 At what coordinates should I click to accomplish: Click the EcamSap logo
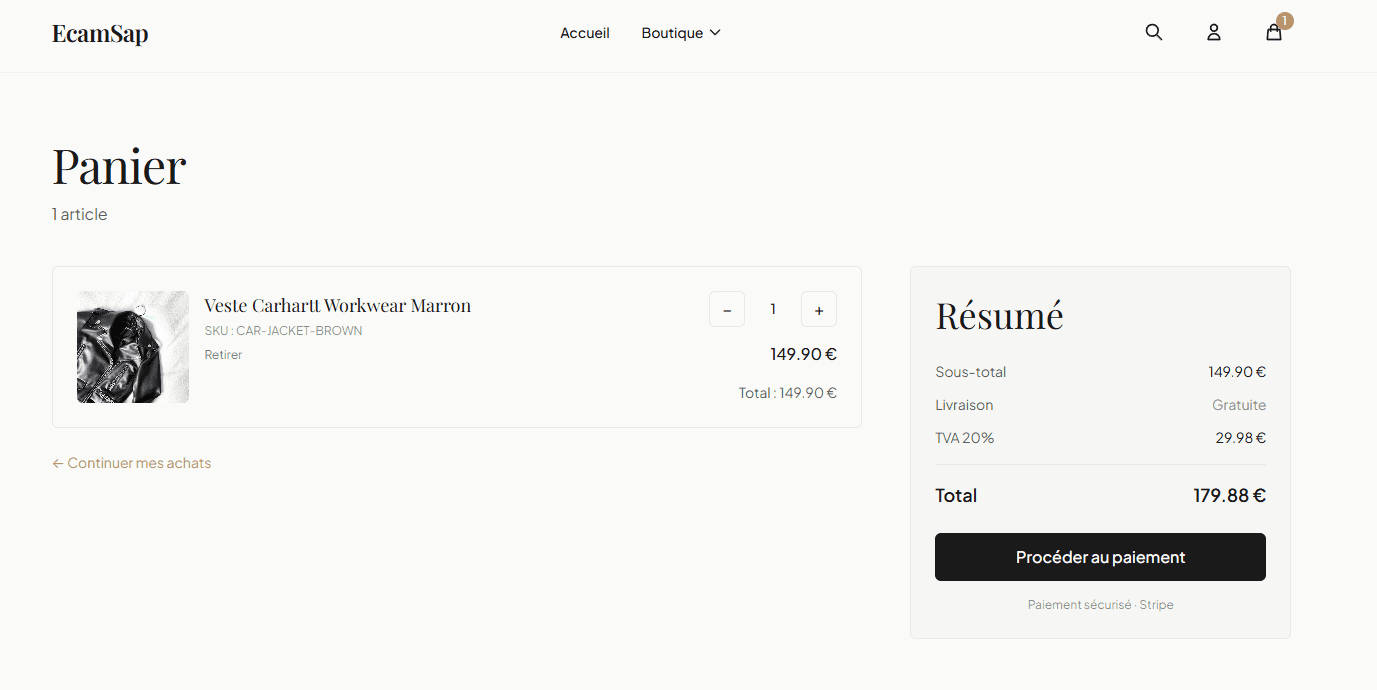click(x=100, y=33)
